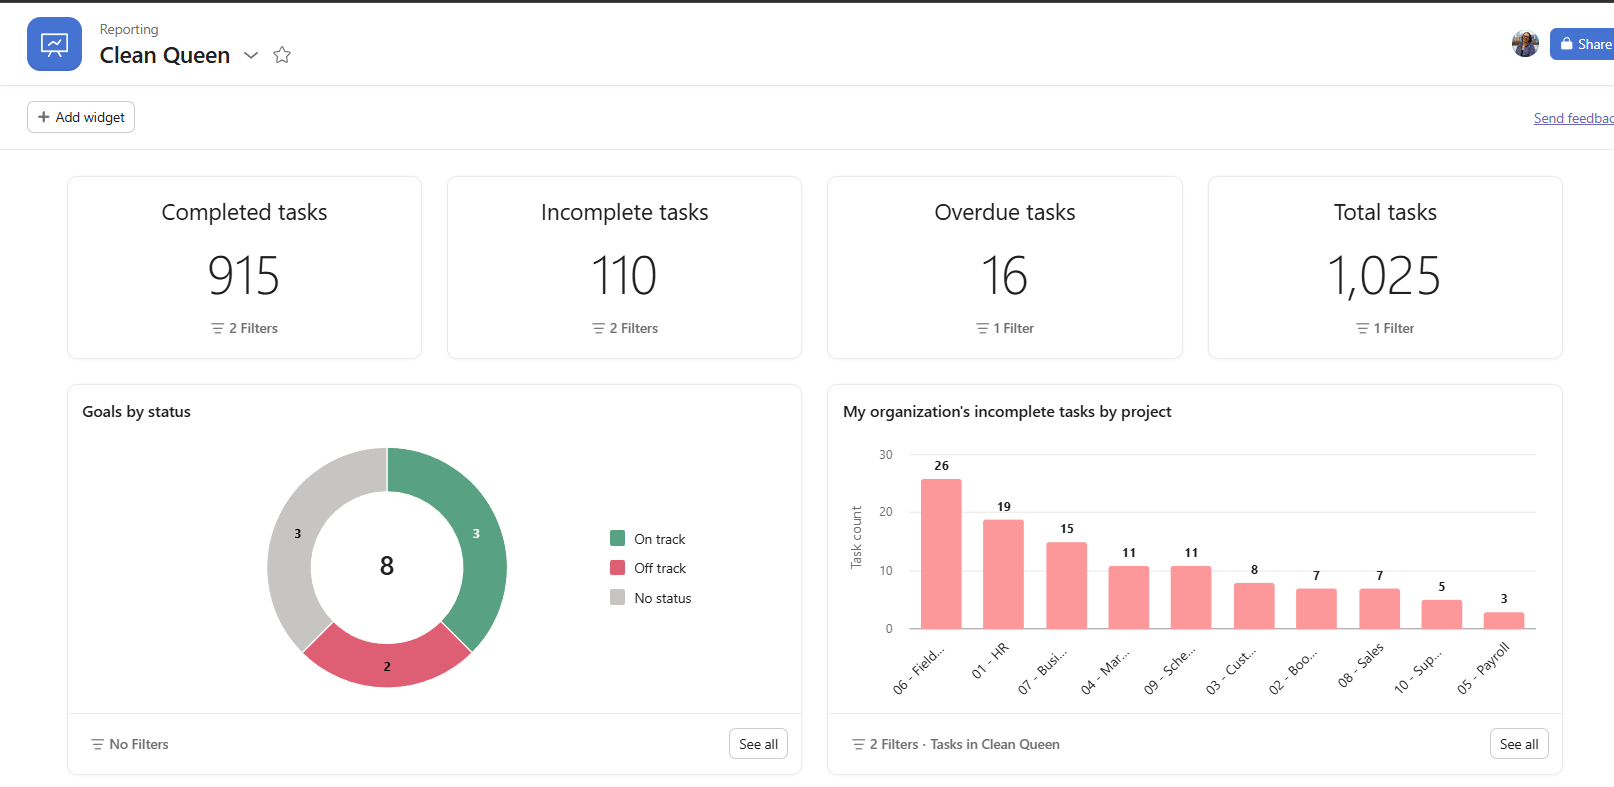1614x787 pixels.
Task: Click the Reporting dashboard presentation icon
Action: click(x=54, y=44)
